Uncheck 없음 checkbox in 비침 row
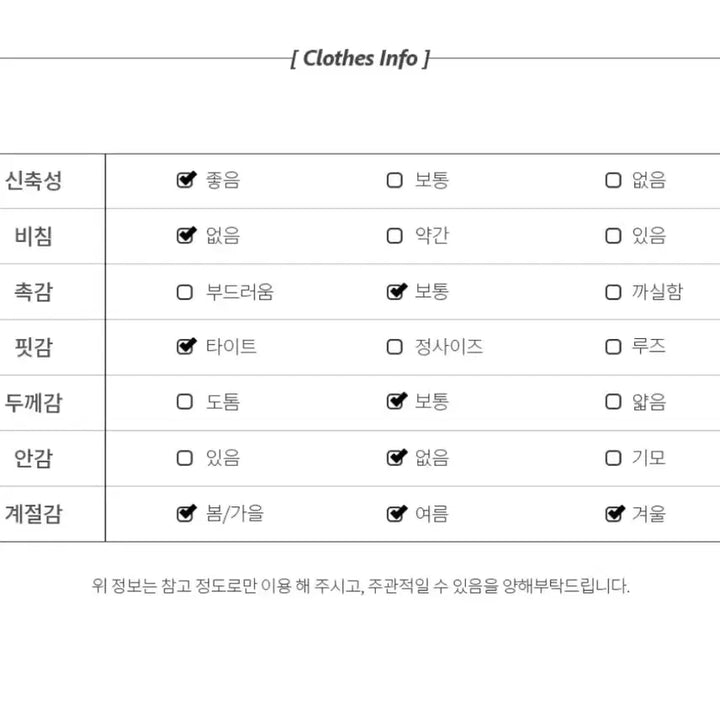This screenshot has height=720, width=720. click(x=186, y=236)
